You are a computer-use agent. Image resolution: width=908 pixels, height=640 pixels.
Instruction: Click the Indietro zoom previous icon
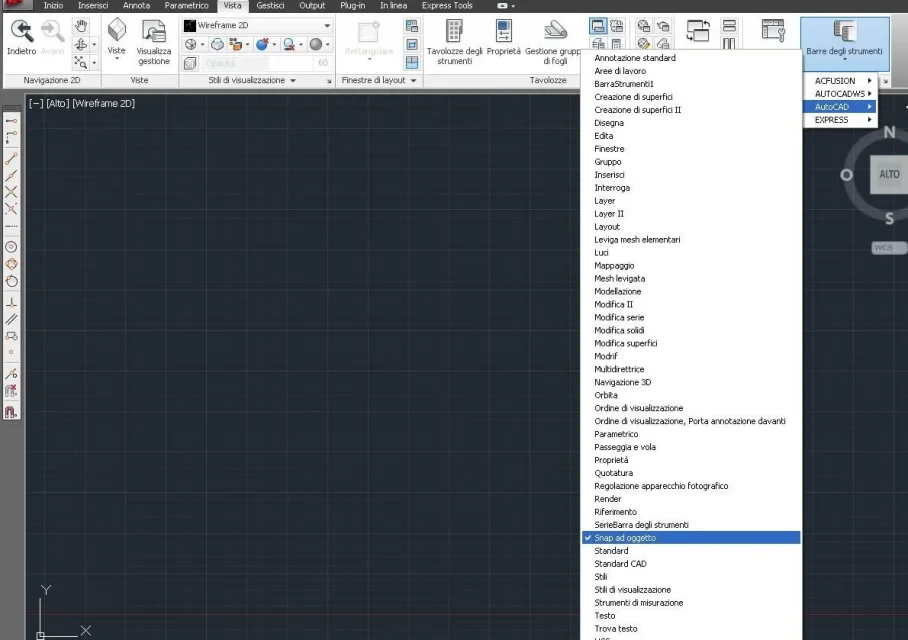point(21,32)
